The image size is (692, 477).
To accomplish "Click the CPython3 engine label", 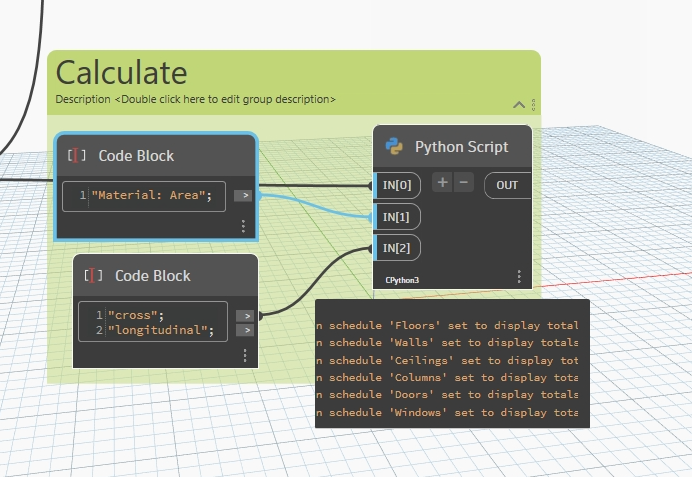I will 402,280.
